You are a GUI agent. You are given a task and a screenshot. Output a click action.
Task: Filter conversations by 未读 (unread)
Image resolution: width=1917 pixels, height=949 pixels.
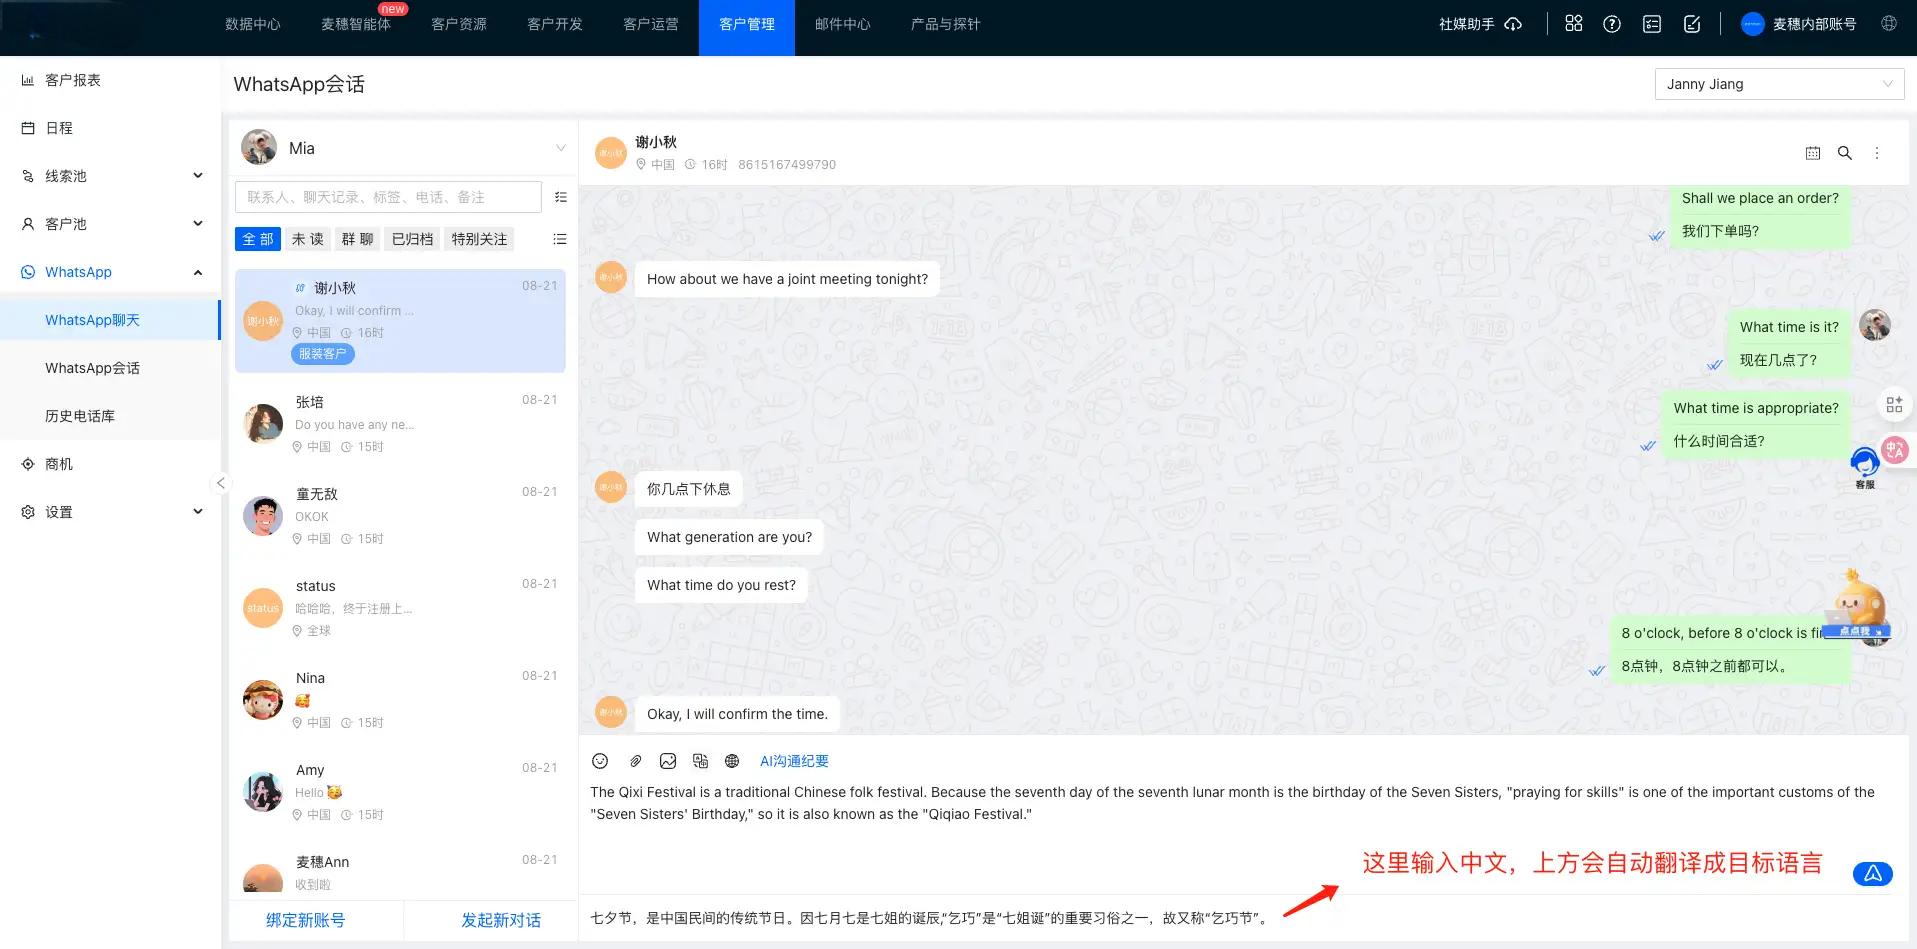[307, 239]
